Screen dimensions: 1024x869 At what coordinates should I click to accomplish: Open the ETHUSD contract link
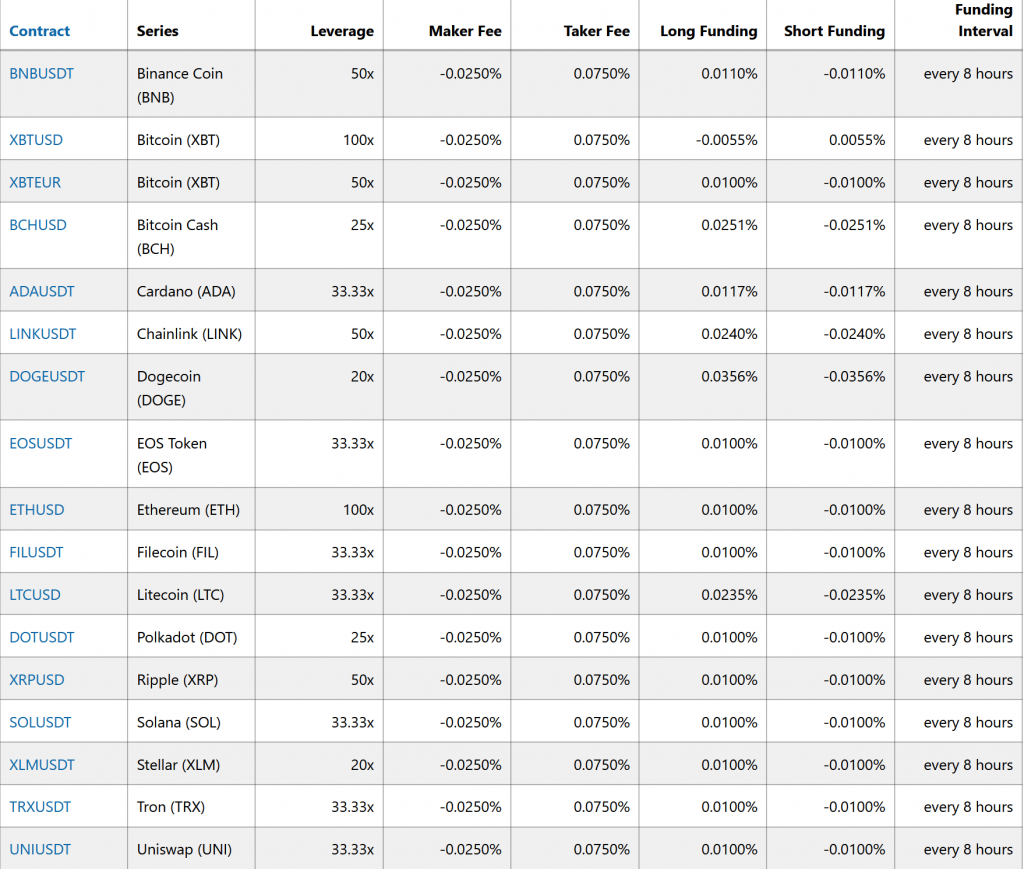click(x=37, y=509)
